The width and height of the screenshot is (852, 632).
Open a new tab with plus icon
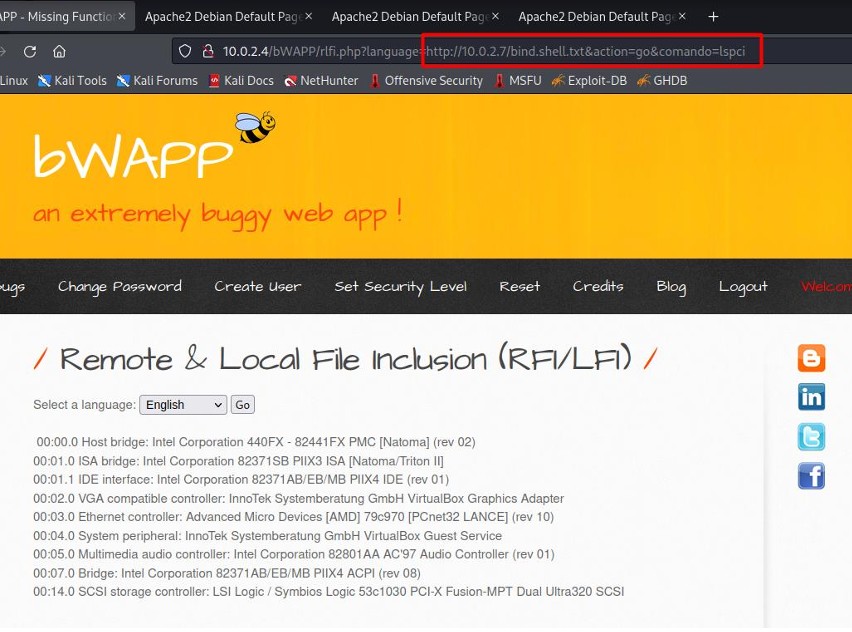coord(713,17)
